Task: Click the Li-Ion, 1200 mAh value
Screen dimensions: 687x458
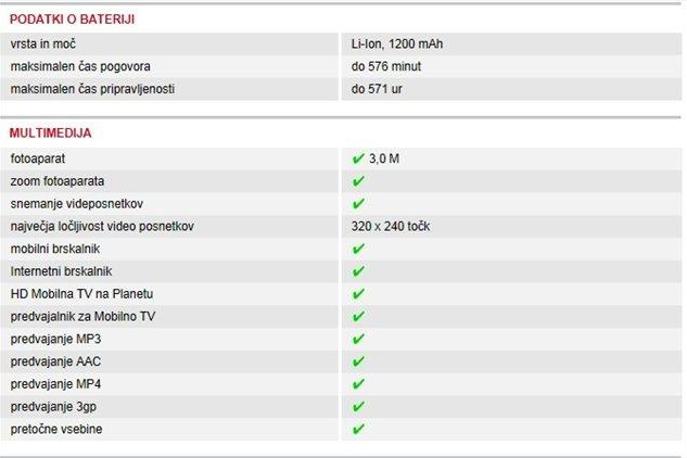Action: tap(397, 44)
